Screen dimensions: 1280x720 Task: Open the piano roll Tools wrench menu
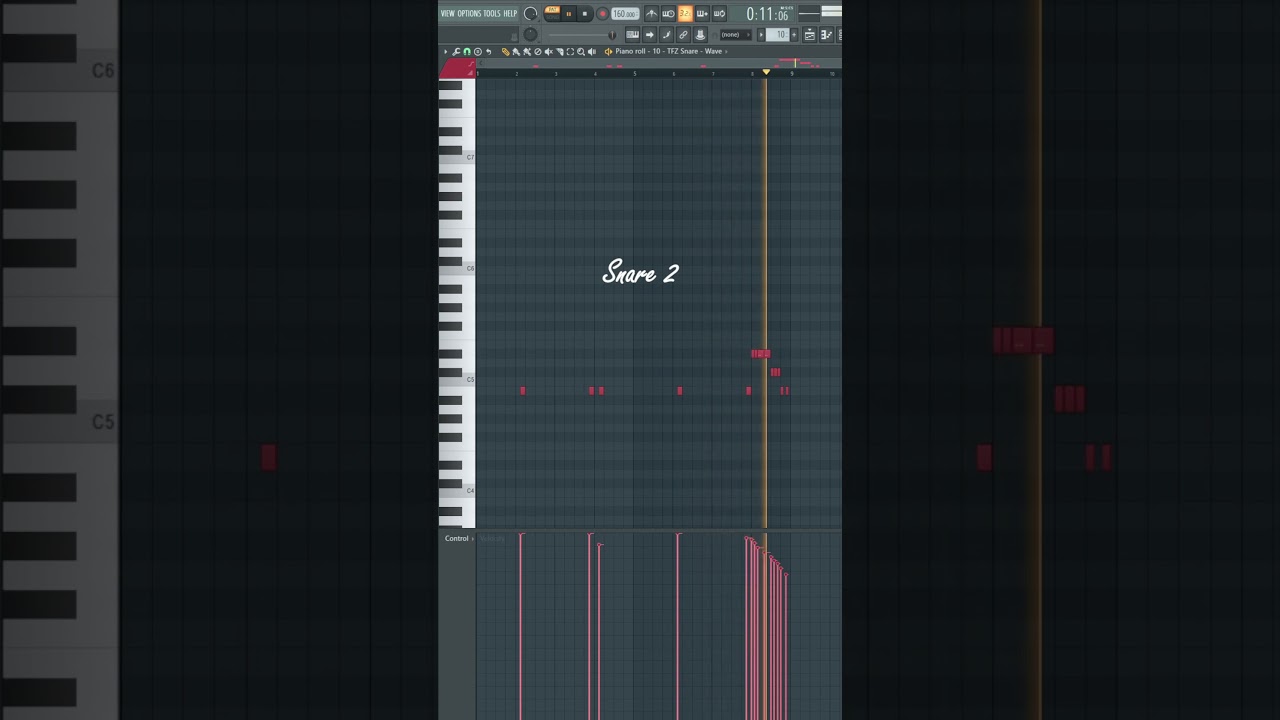point(456,51)
